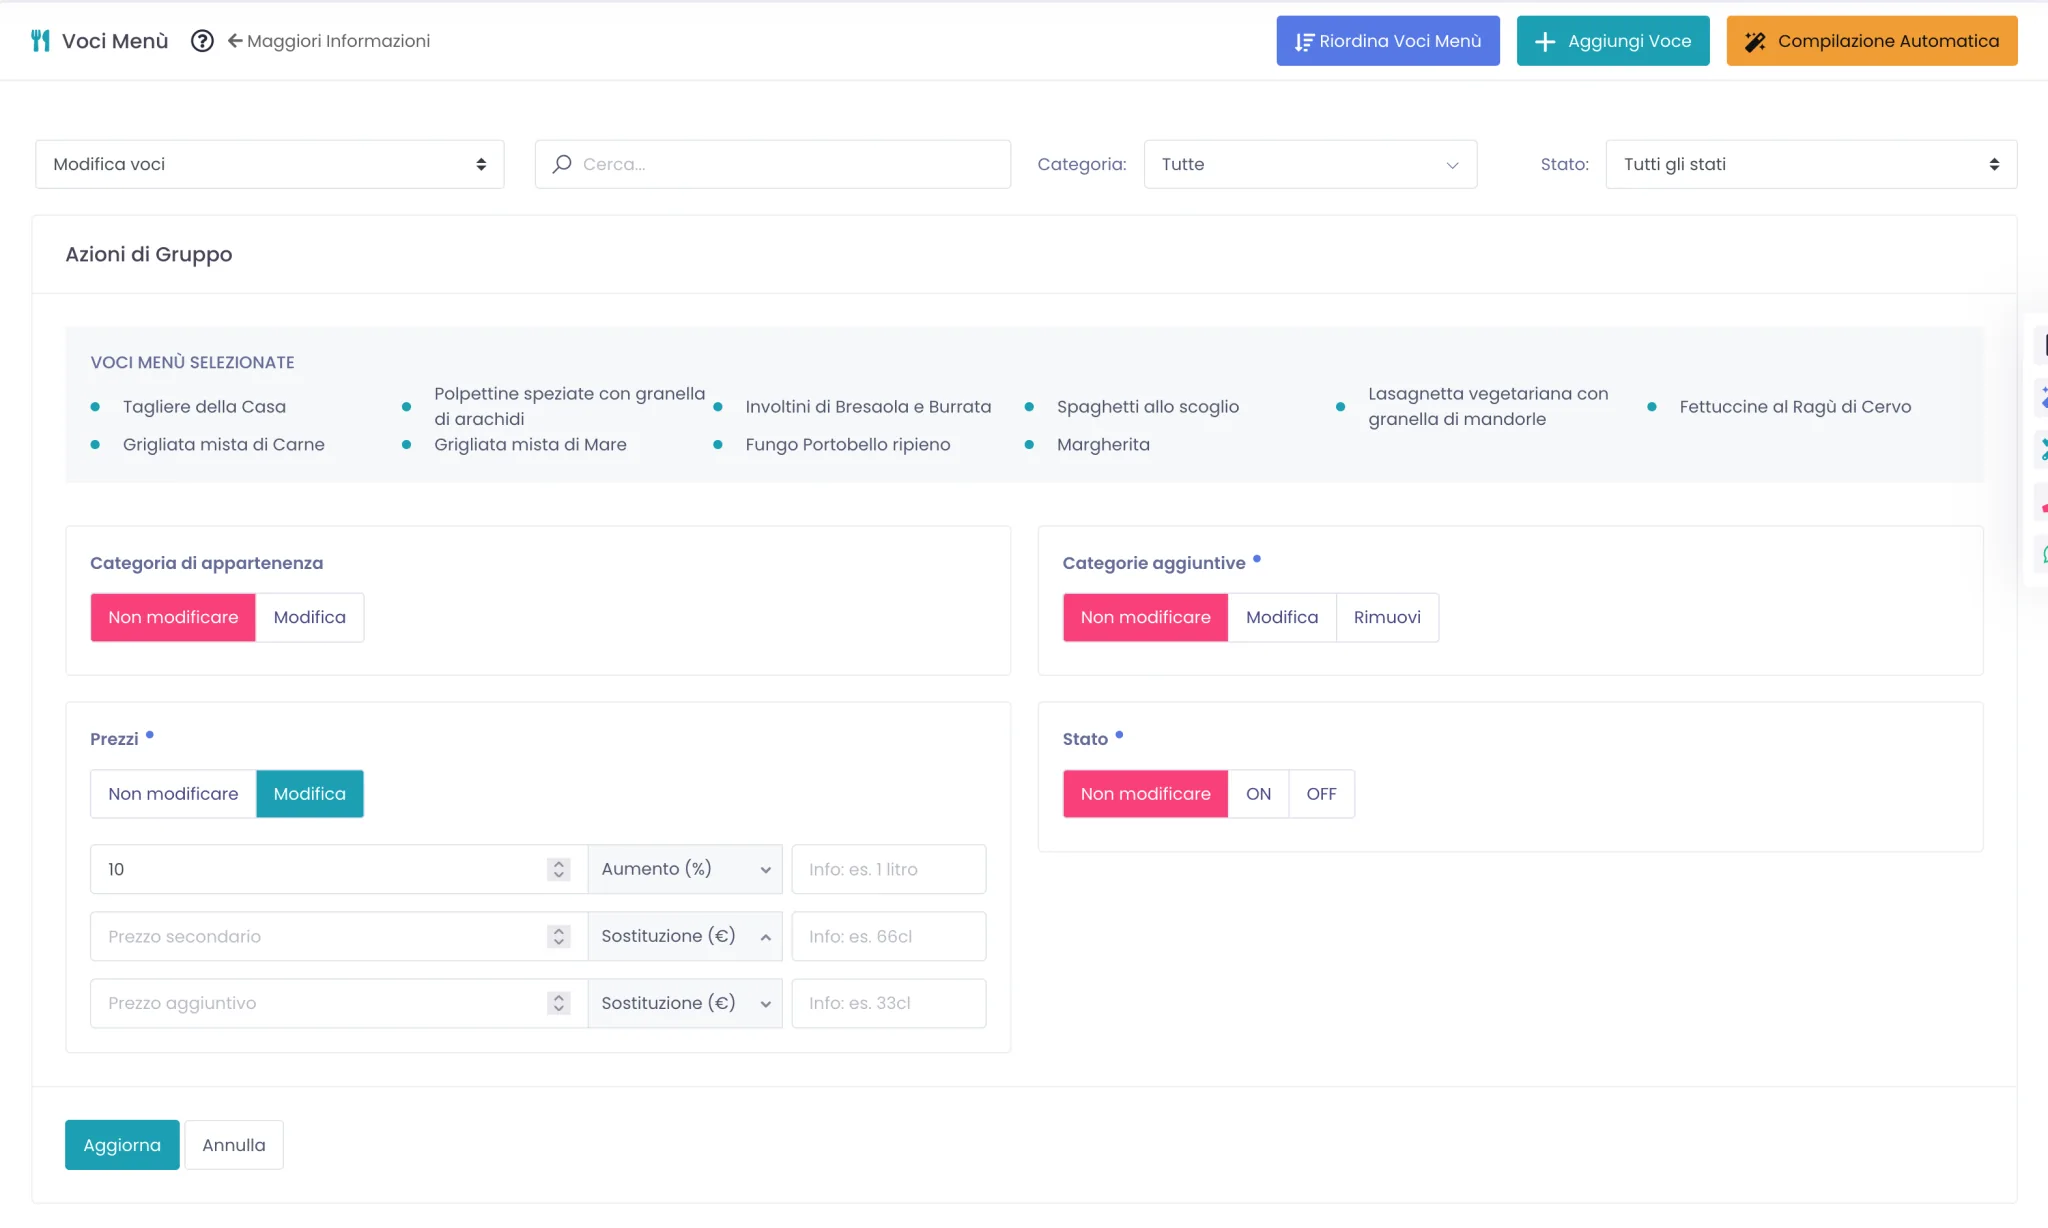
Task: Set Stato to ON
Action: coord(1258,794)
